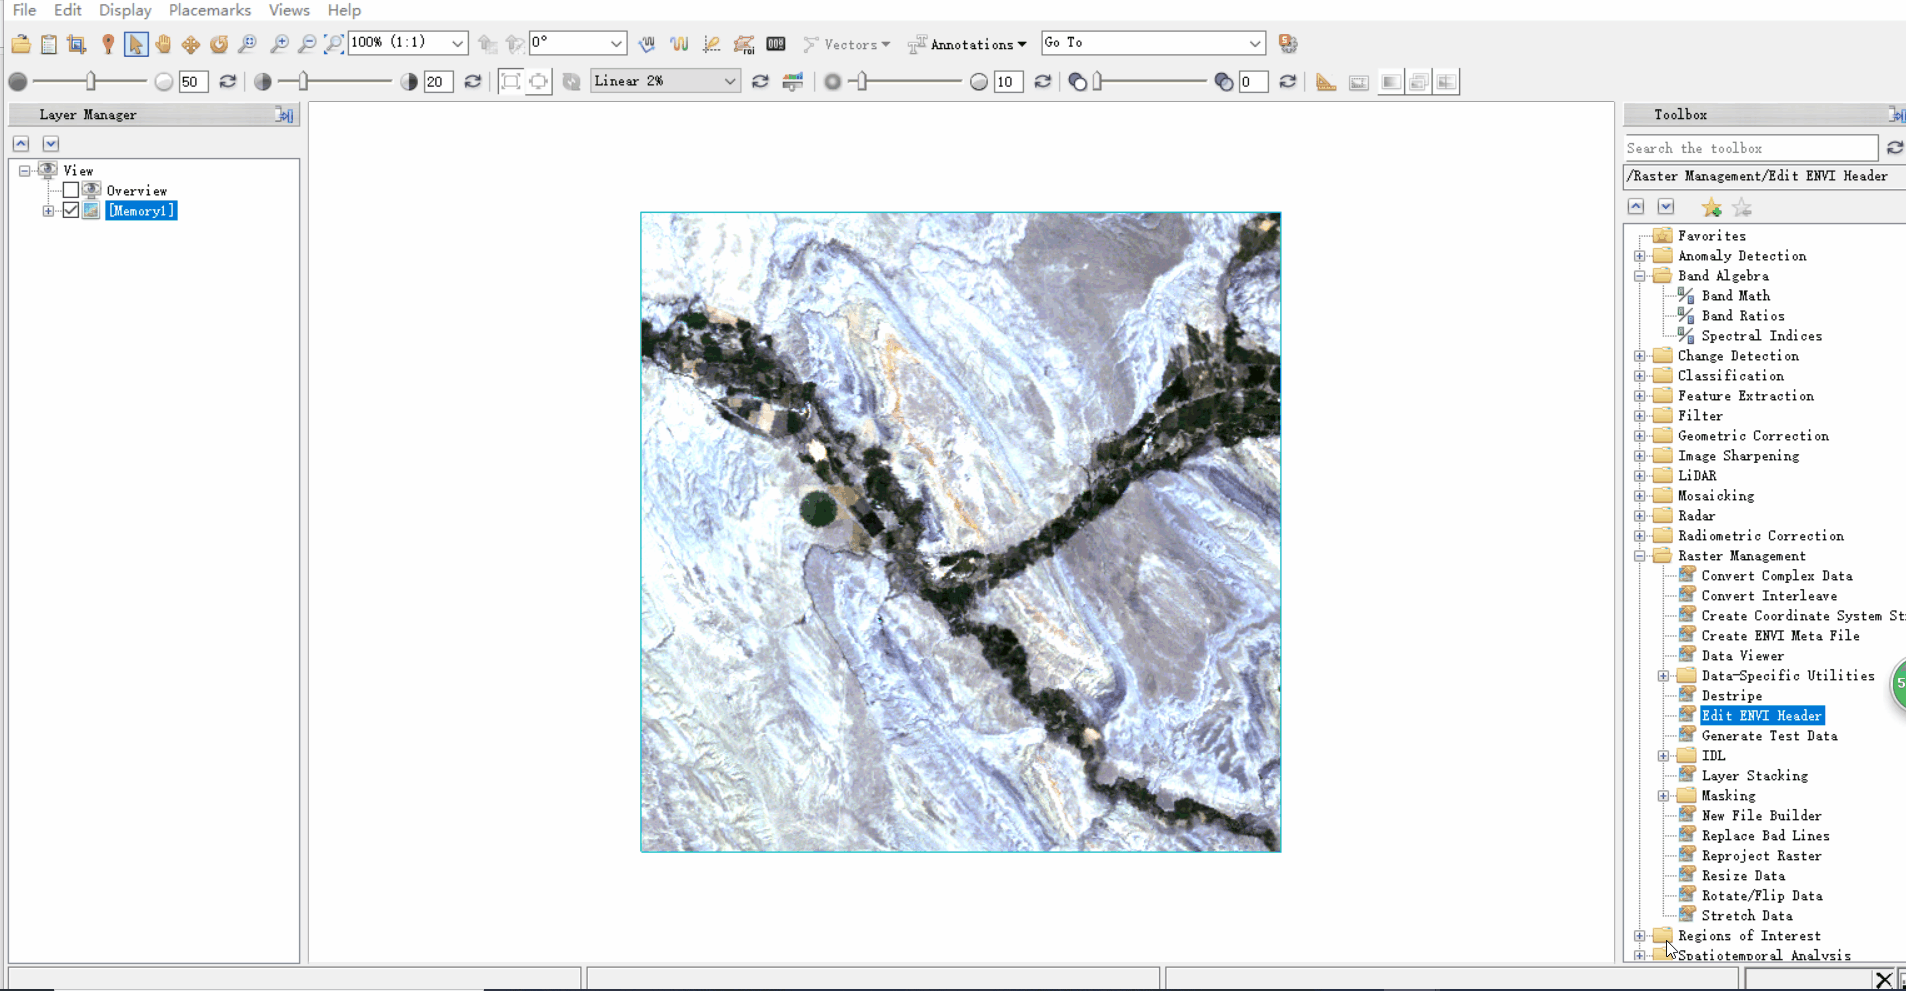Select Spectral Indices tool

(1761, 336)
